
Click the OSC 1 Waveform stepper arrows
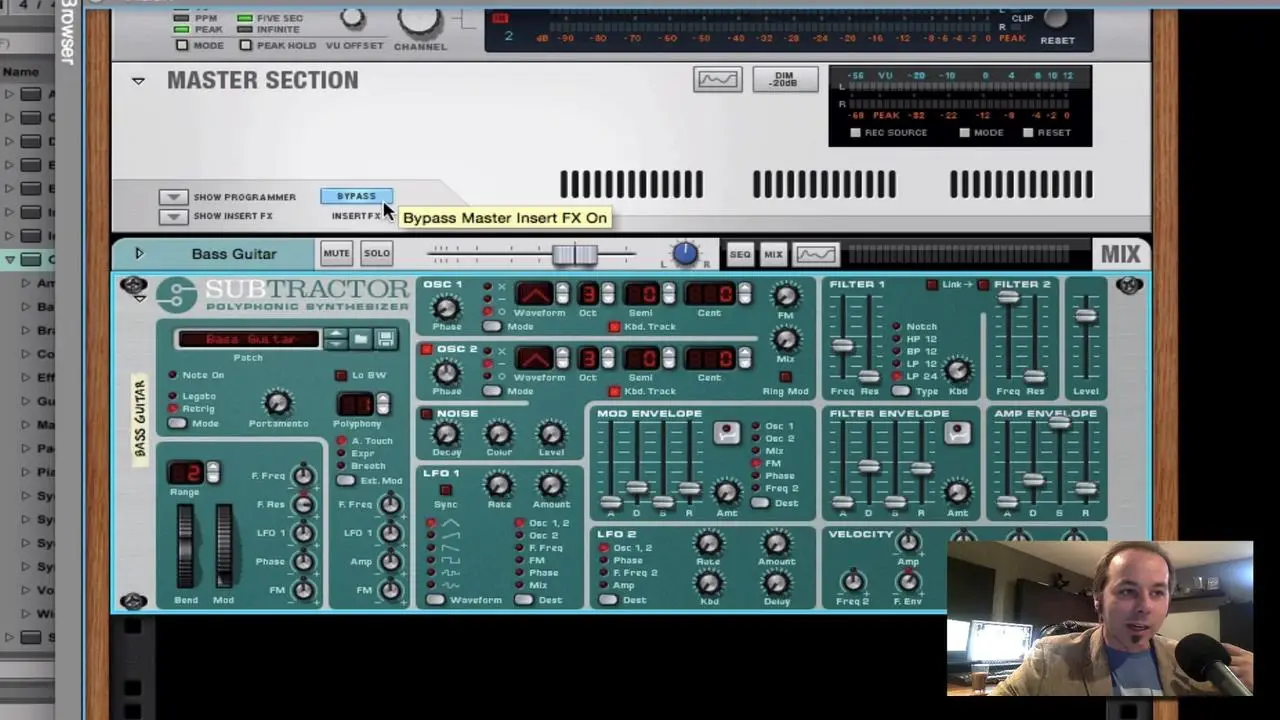[x=562, y=294]
